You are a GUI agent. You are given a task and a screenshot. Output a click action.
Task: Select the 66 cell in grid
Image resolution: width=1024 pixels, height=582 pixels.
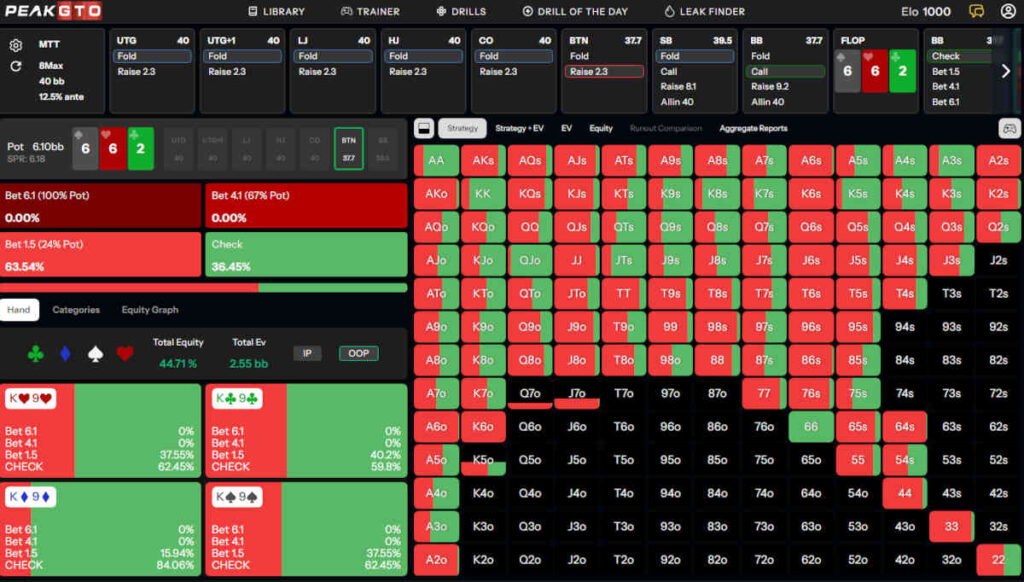coord(811,426)
